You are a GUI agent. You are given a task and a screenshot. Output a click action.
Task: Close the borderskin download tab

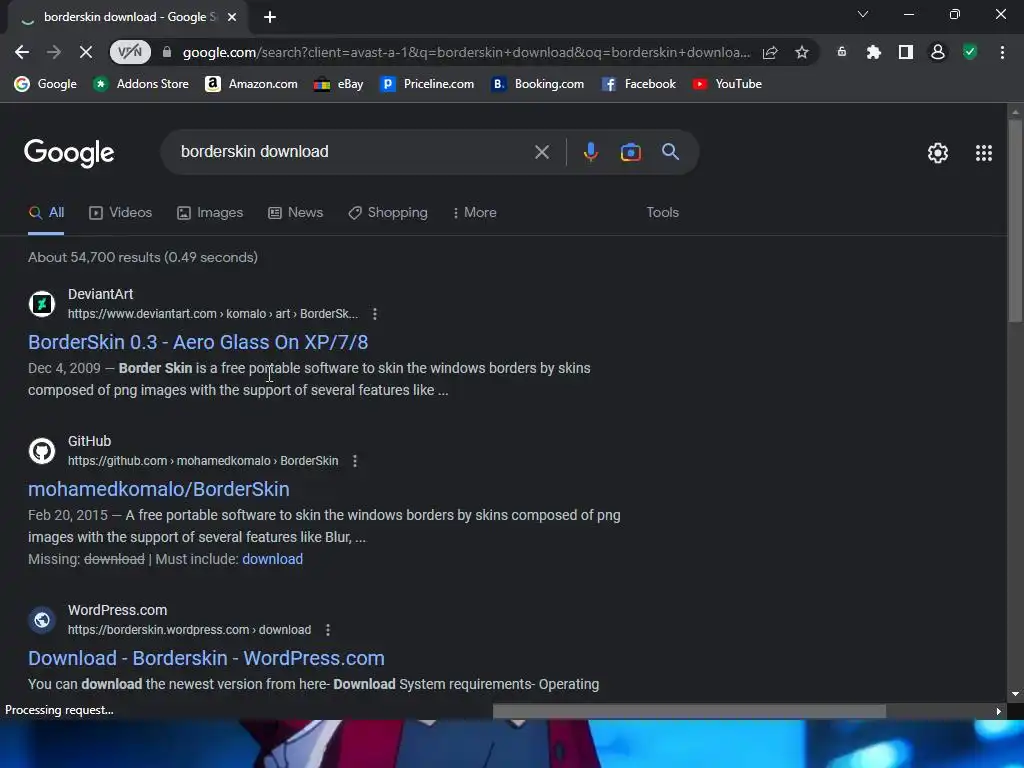(x=232, y=17)
